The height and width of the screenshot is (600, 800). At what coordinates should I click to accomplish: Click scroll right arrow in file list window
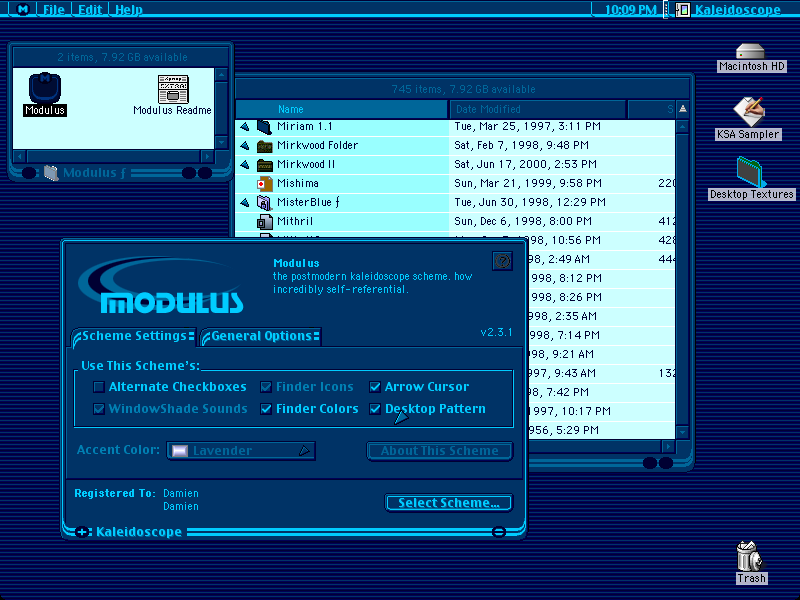coord(668,447)
